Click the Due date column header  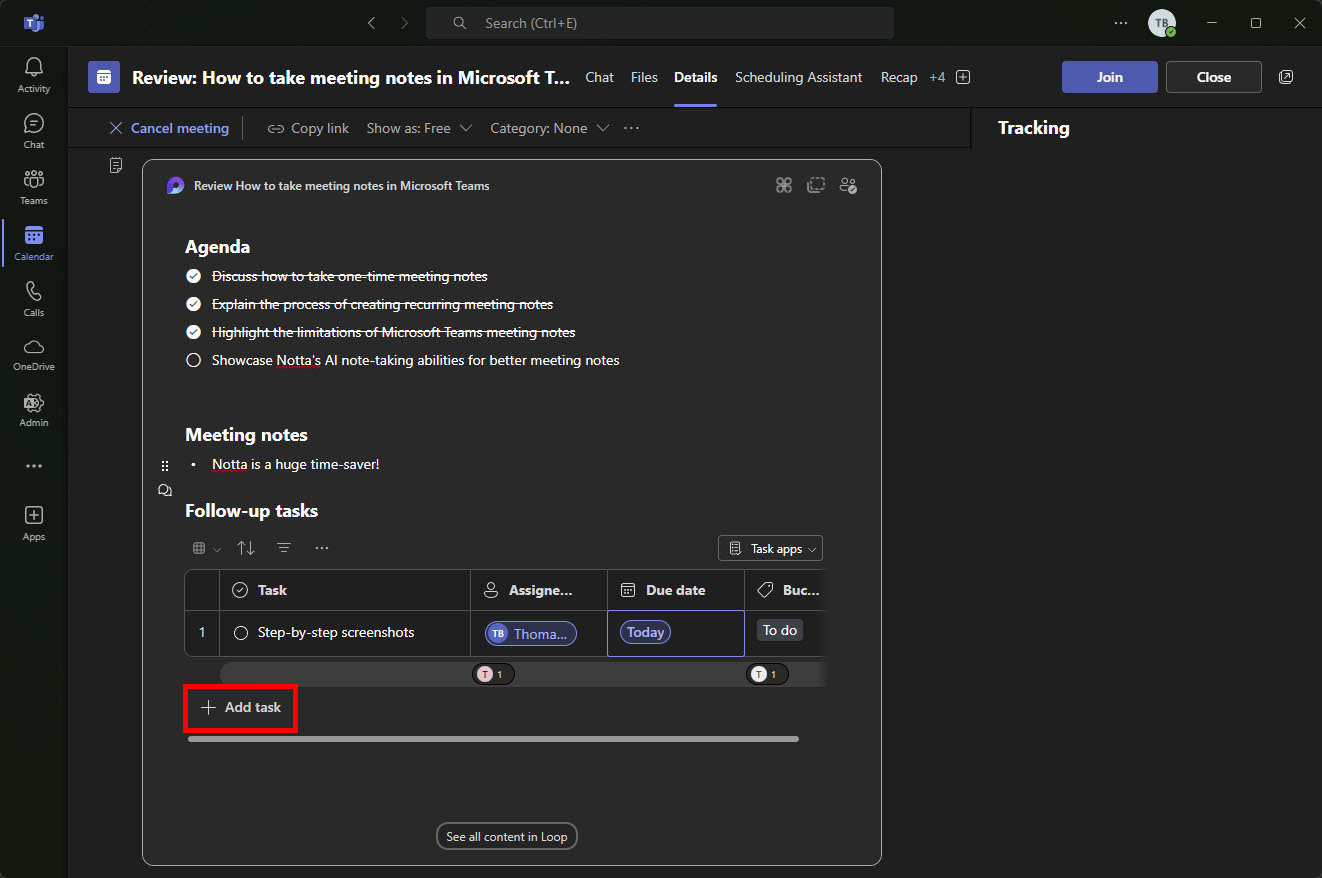(676, 590)
